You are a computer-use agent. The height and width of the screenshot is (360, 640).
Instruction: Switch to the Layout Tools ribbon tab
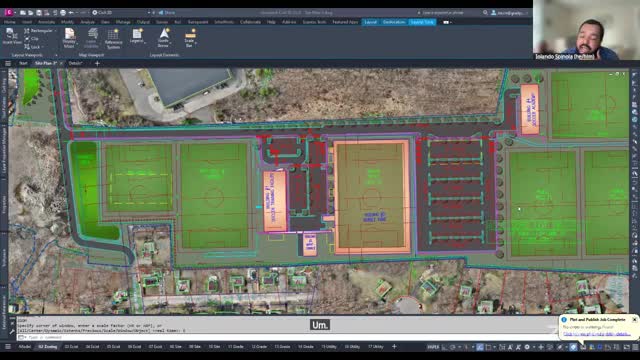click(x=422, y=22)
